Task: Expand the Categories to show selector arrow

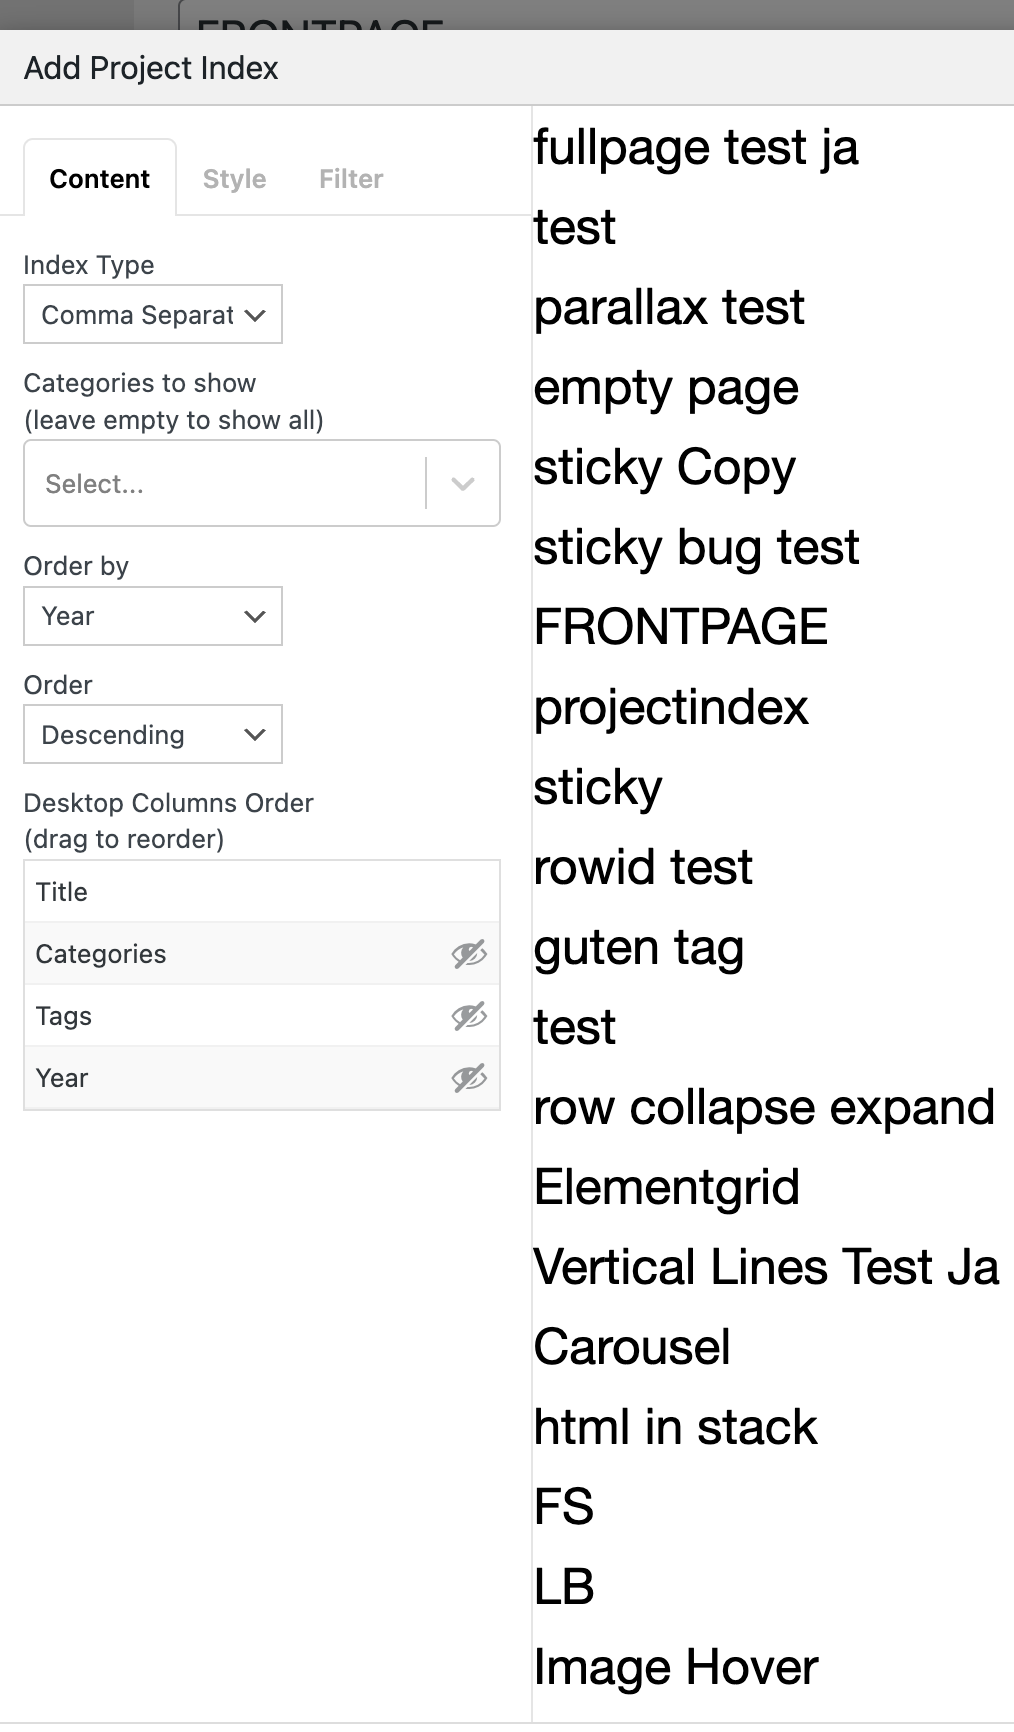Action: [463, 484]
